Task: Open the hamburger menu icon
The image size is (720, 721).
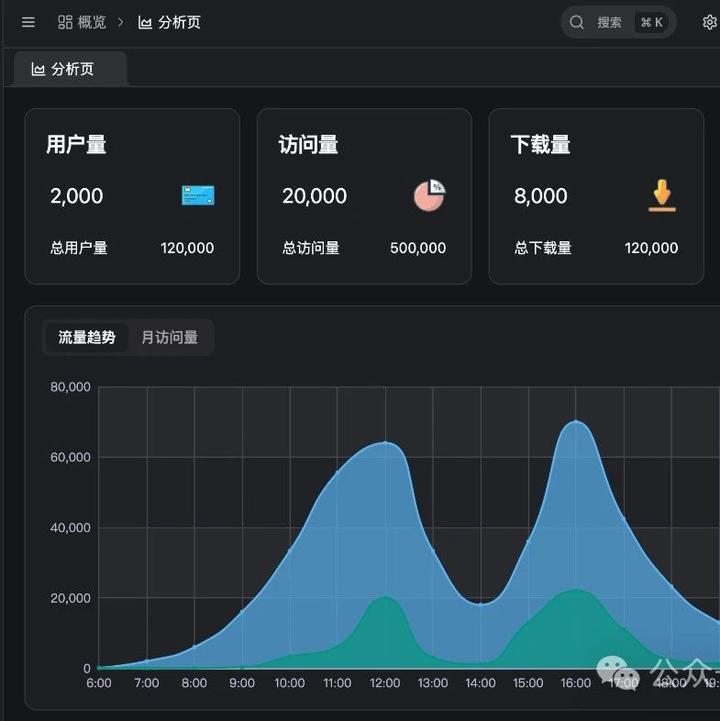Action: point(28,22)
